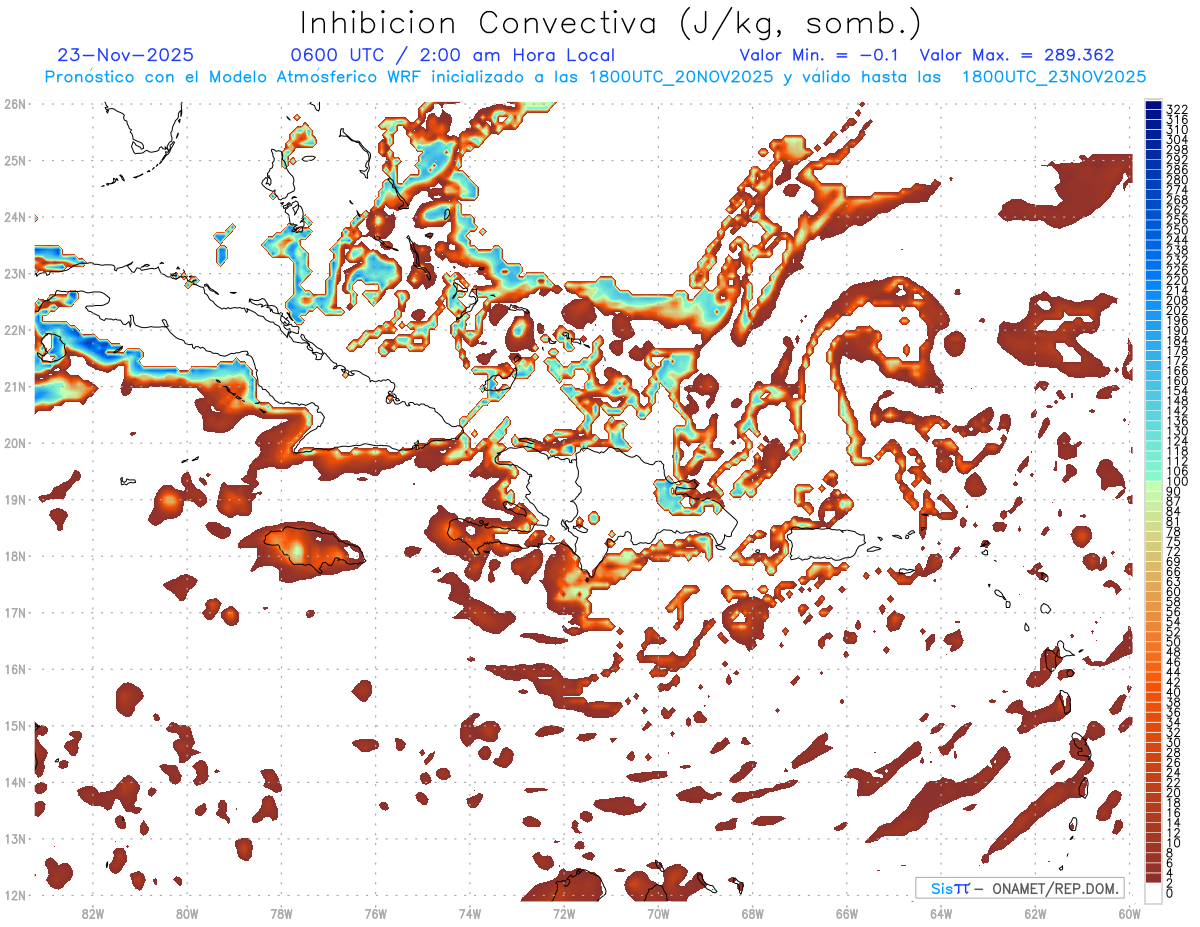Click the WRF forecast initialization description line
Image resolution: width=1200 pixels, height=927 pixels.
point(595,77)
